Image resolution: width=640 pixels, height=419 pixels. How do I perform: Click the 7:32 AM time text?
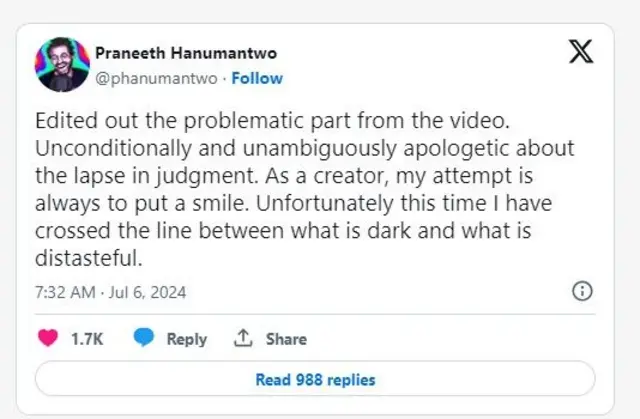click(x=64, y=293)
